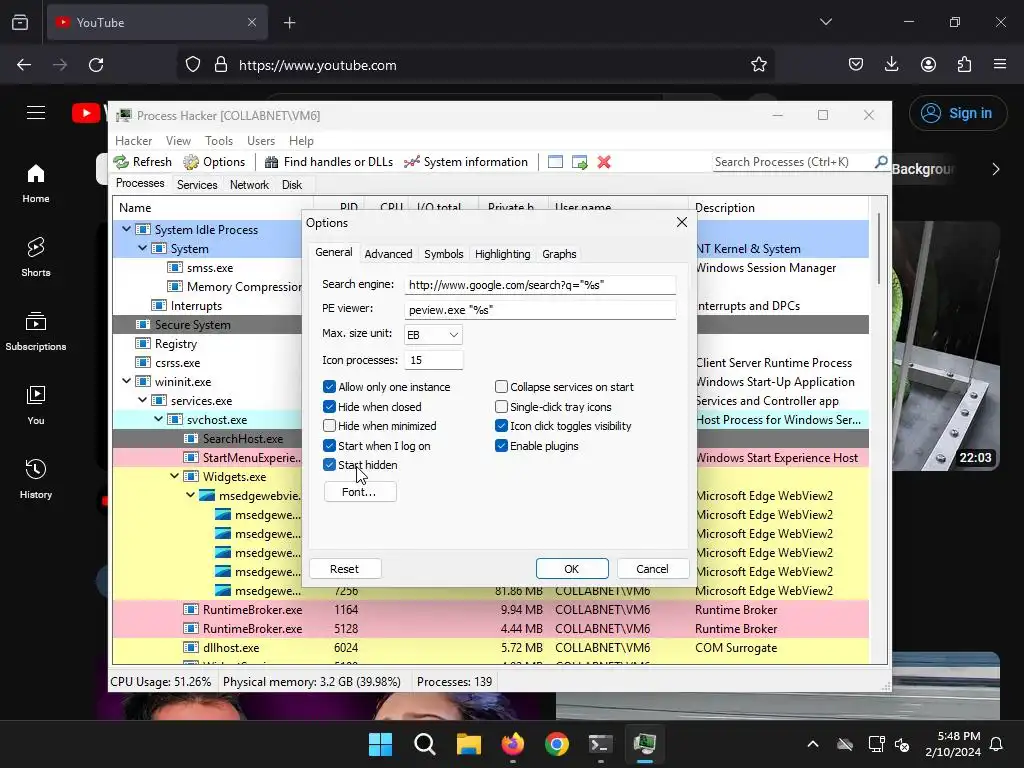
Task: Switch to the Graphs options tab
Action: click(559, 254)
